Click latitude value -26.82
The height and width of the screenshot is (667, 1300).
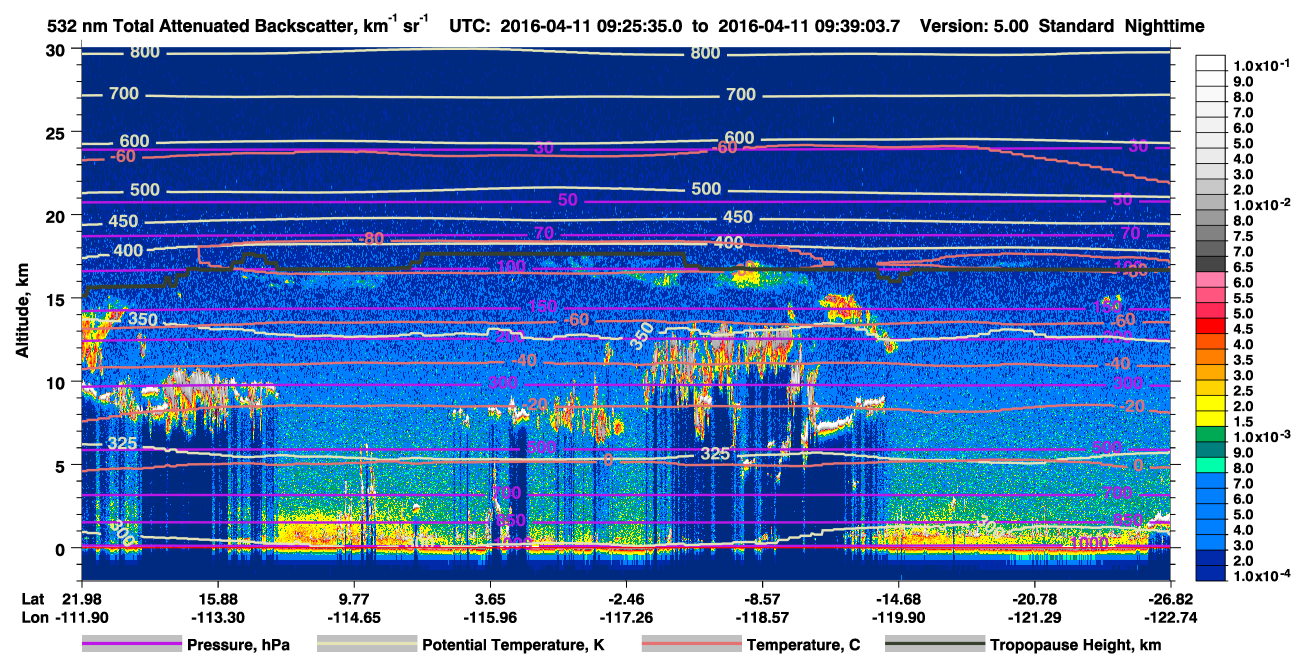click(x=1171, y=598)
